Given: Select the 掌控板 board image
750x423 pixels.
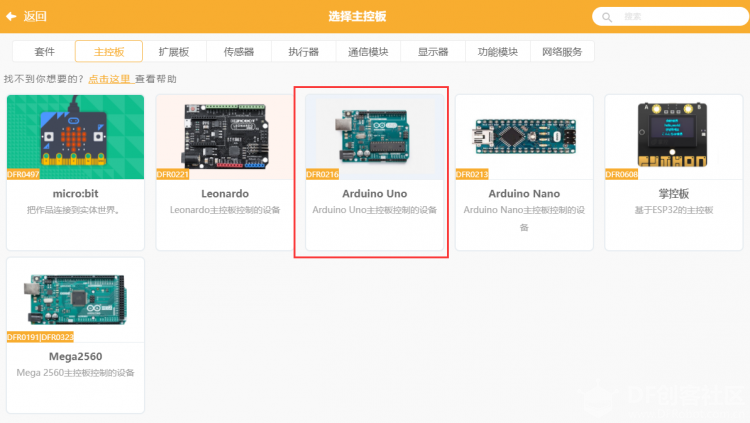Looking at the screenshot, I should coord(673,137).
